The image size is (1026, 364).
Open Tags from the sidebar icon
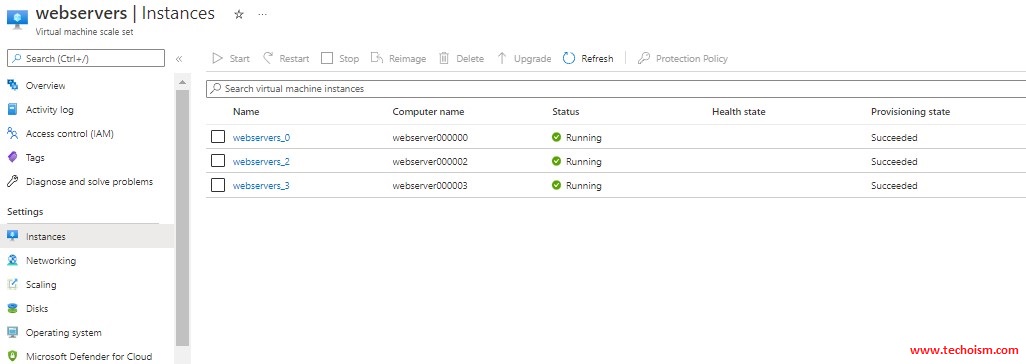pyautogui.click(x=12, y=158)
